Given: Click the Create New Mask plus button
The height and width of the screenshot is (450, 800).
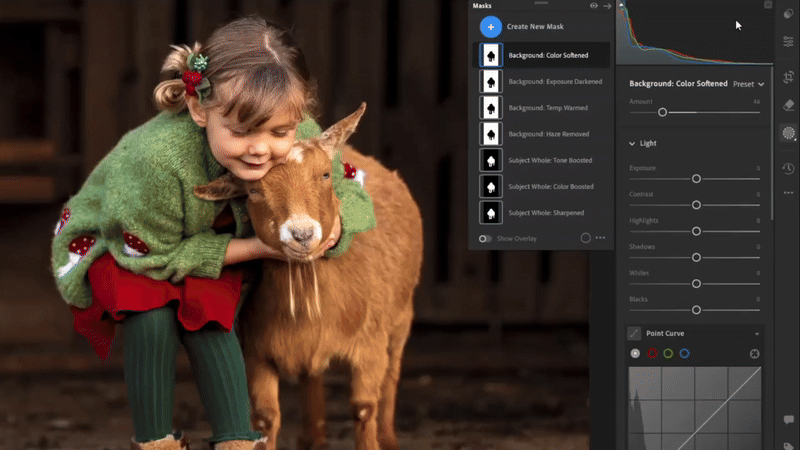Looking at the screenshot, I should click(x=490, y=27).
